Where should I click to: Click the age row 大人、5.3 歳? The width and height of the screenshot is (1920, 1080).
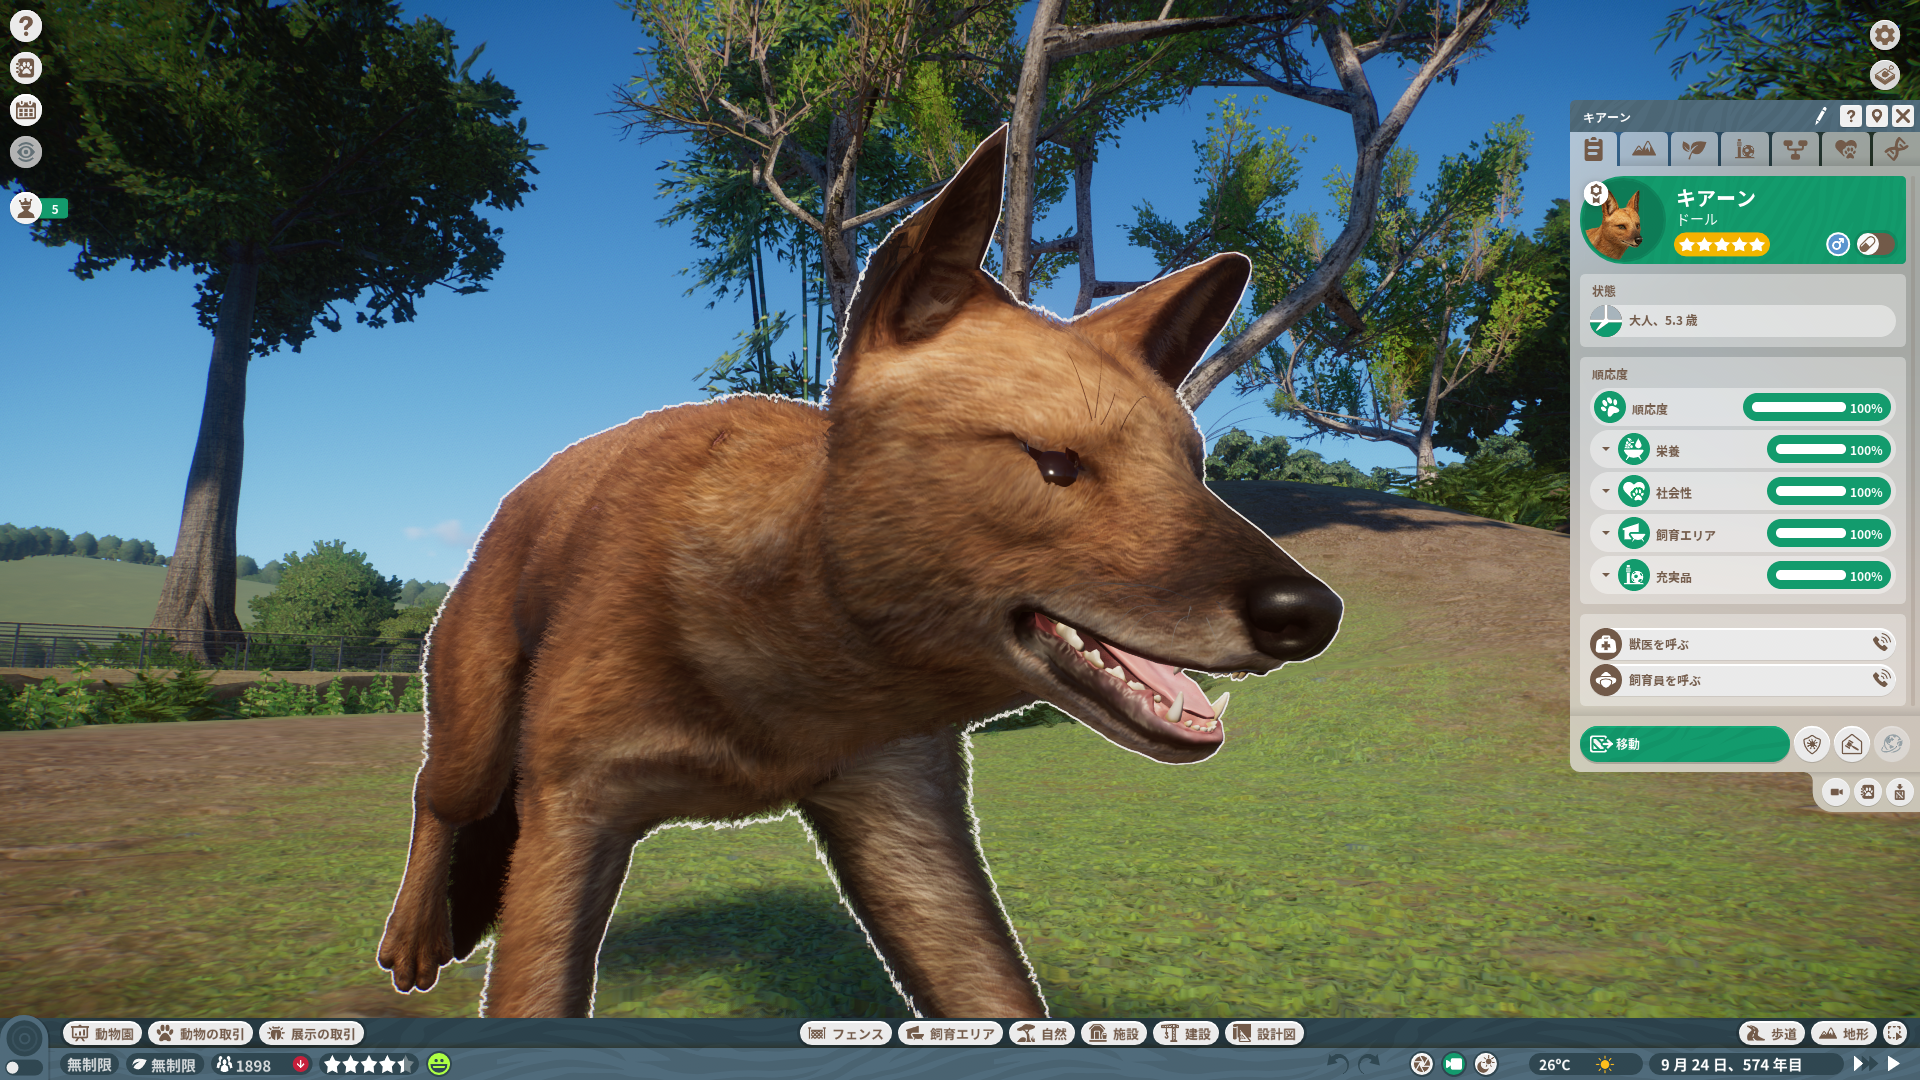point(1742,321)
